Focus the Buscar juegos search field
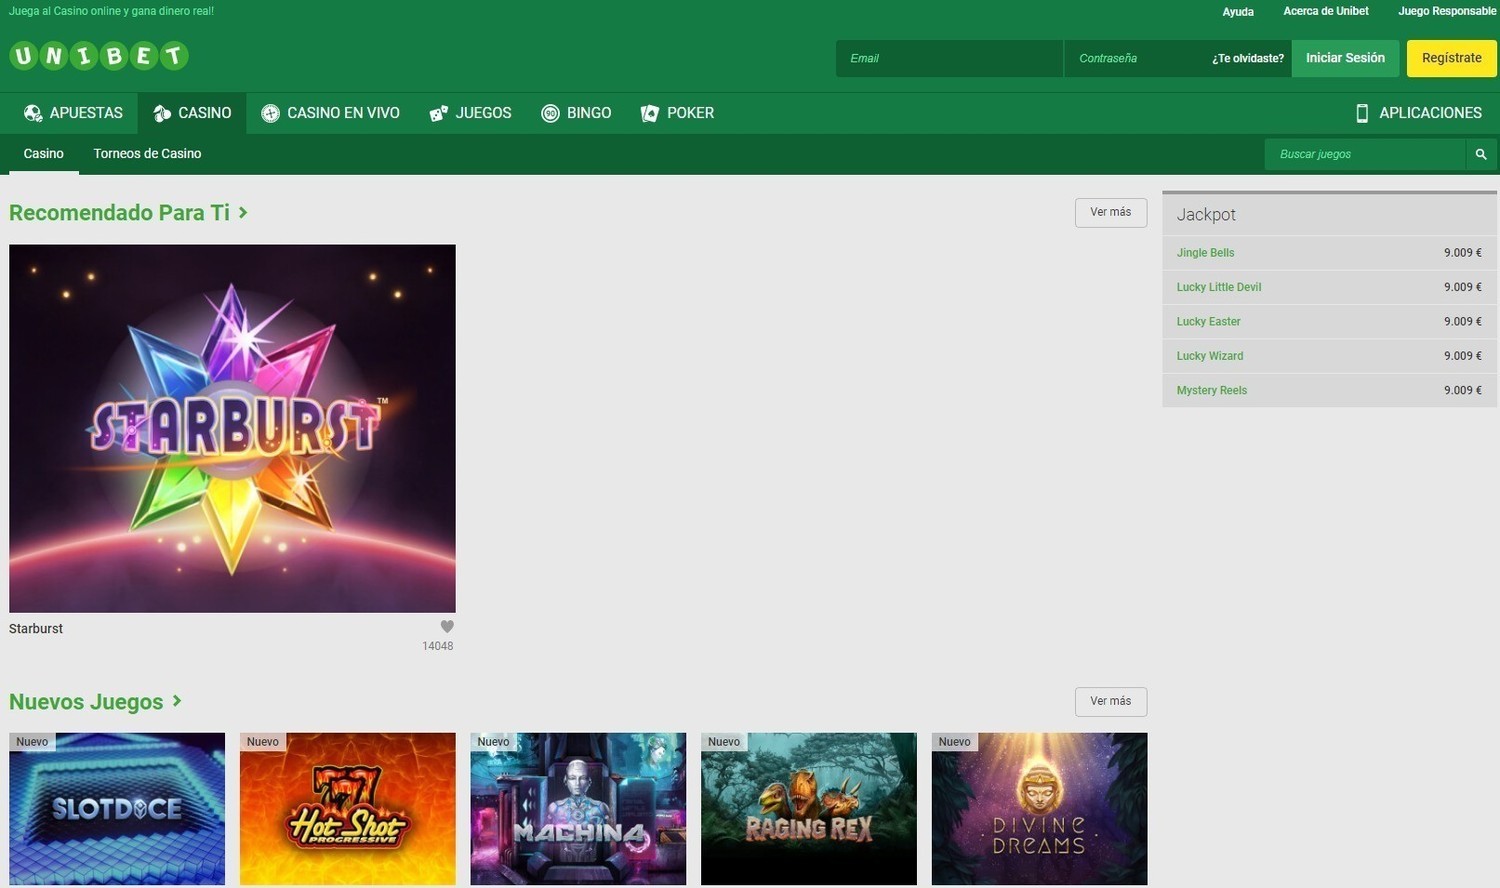Viewport: 1500px width, 888px height. click(x=1365, y=154)
